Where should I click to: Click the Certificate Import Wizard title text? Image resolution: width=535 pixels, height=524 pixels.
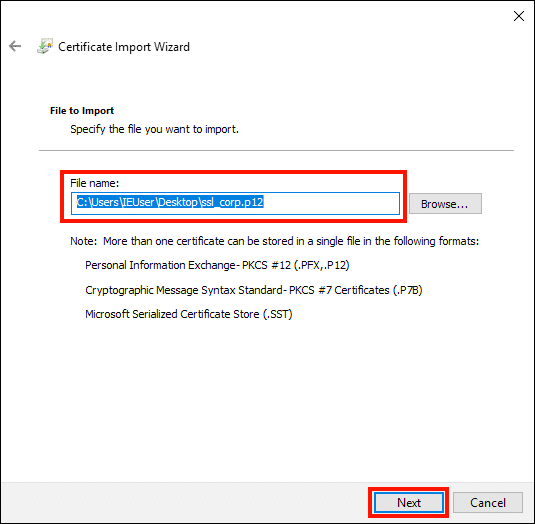pyautogui.click(x=124, y=47)
